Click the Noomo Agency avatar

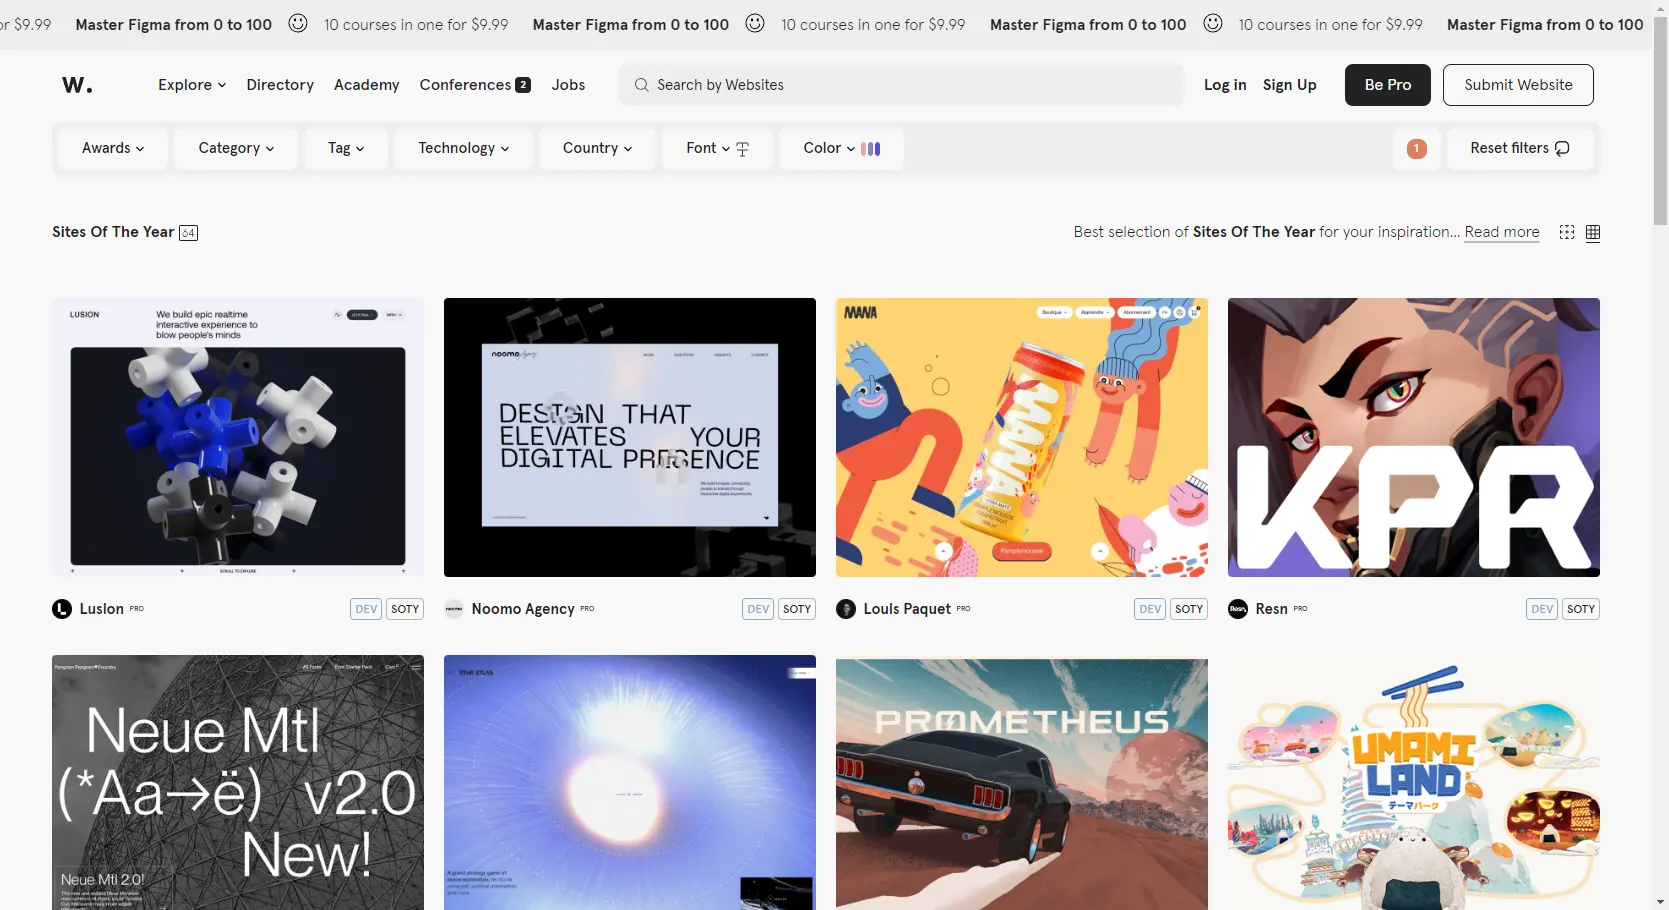tap(454, 609)
